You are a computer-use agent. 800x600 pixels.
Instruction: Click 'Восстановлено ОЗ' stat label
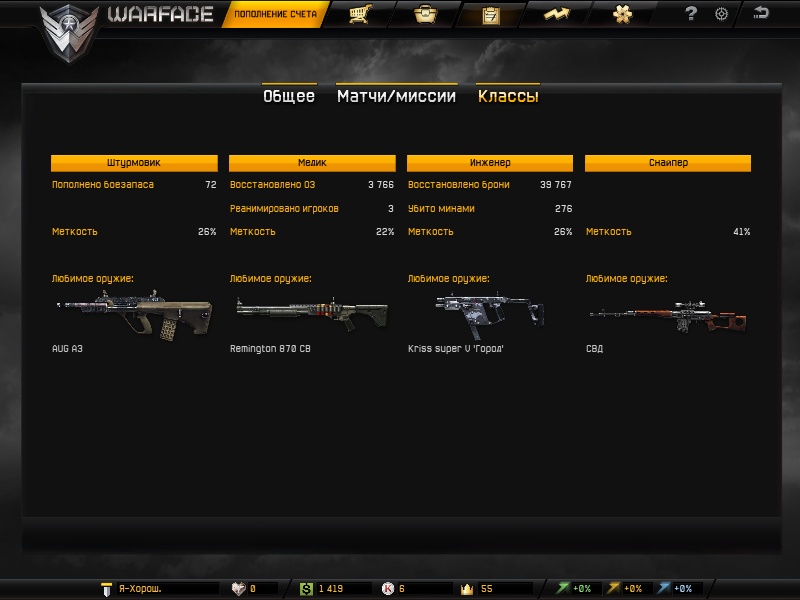(x=272, y=185)
